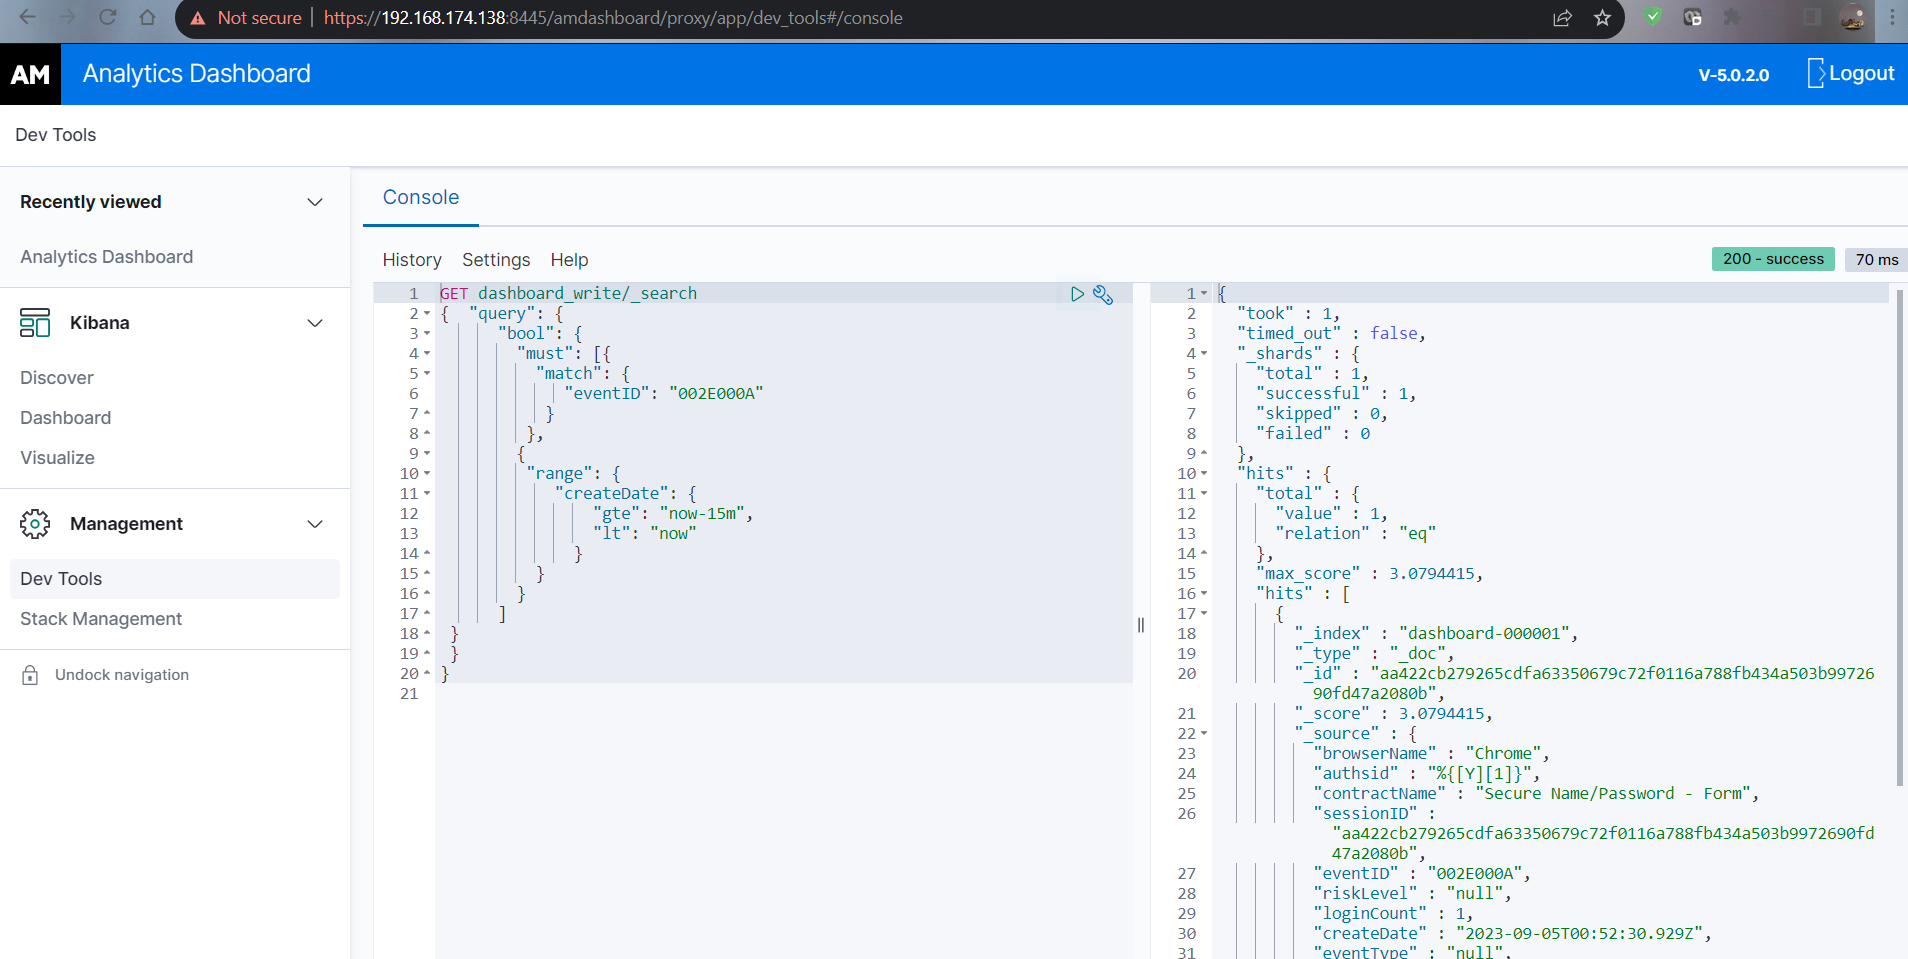Open recently viewed Analytics Dashboard link
The height and width of the screenshot is (959, 1908).
pos(107,257)
